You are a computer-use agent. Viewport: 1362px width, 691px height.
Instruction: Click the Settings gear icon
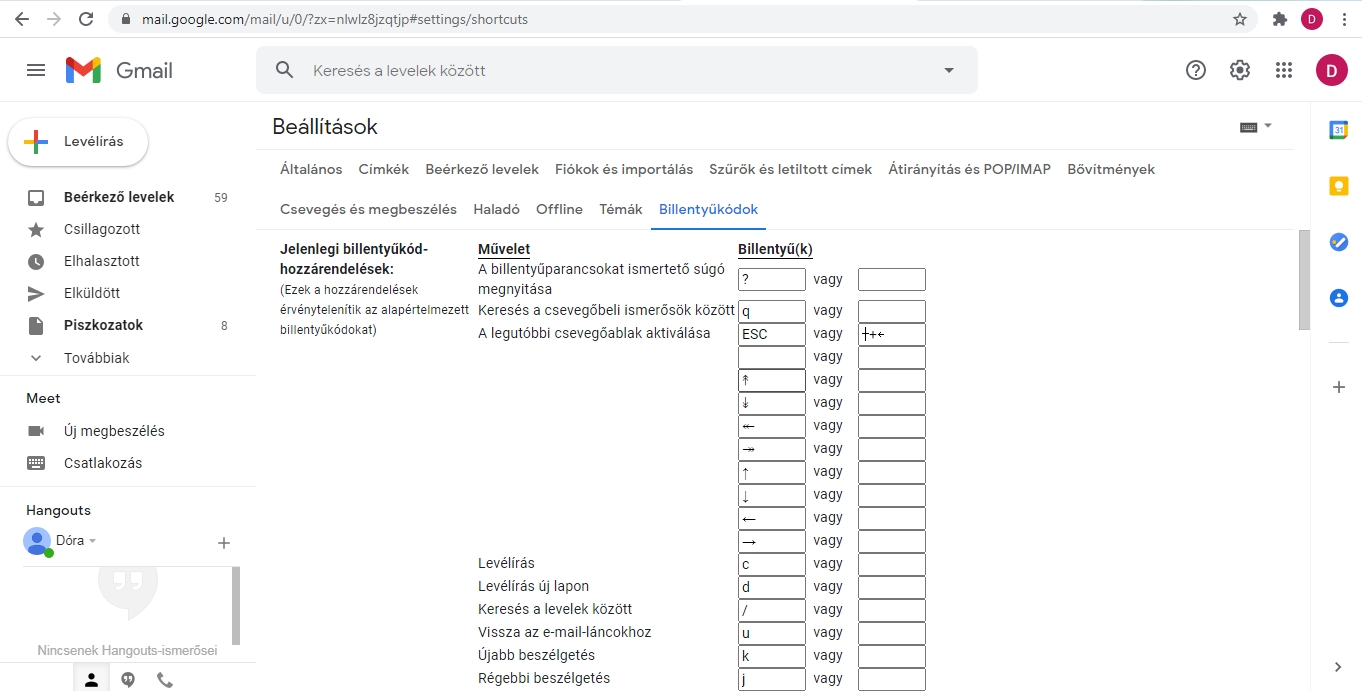point(1240,70)
